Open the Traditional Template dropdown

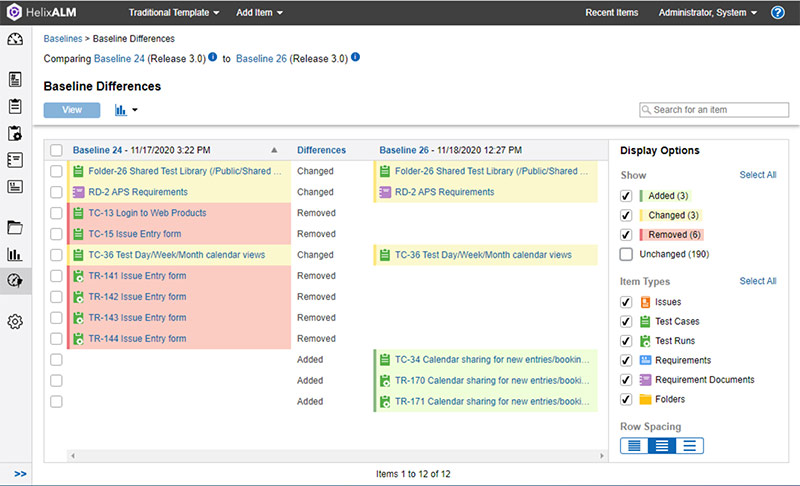pos(175,13)
